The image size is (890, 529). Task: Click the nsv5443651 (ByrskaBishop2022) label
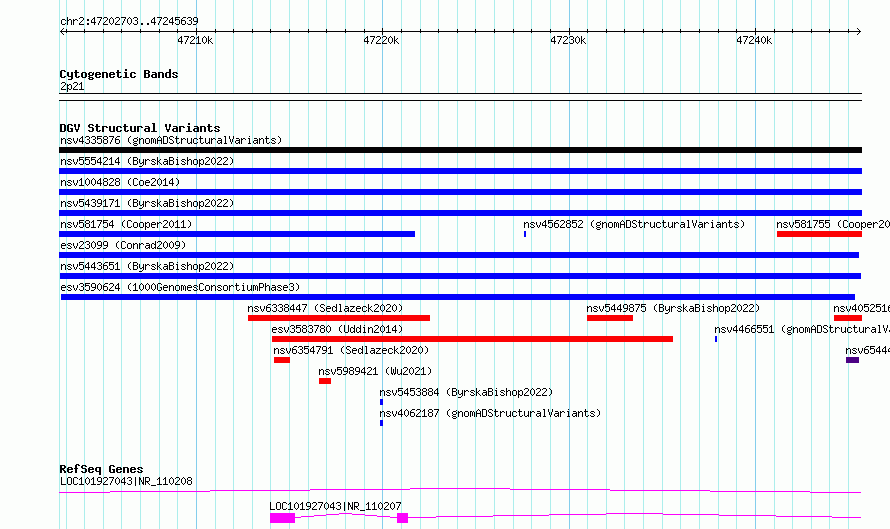(147, 266)
